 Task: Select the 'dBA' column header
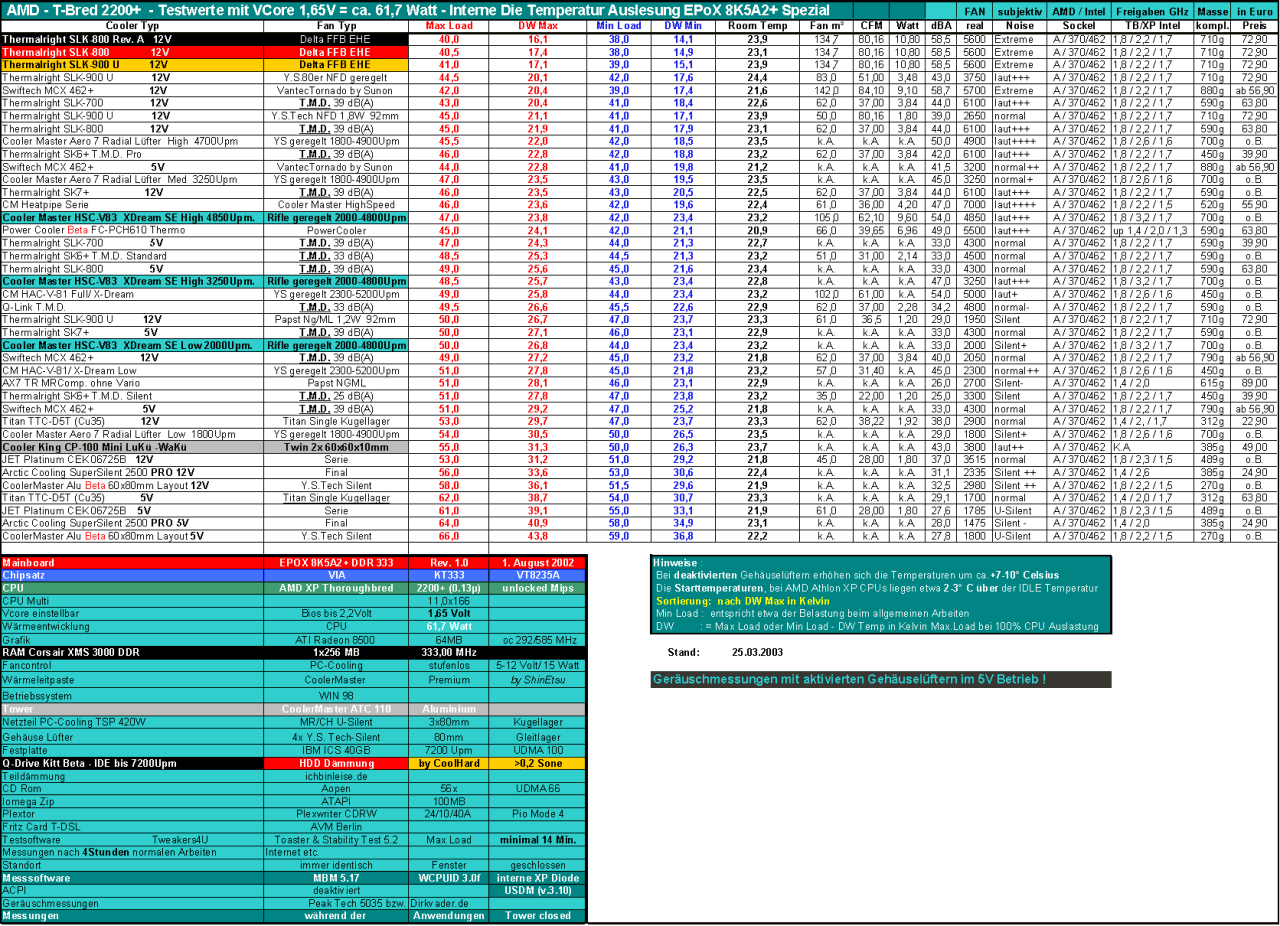[x=941, y=25]
